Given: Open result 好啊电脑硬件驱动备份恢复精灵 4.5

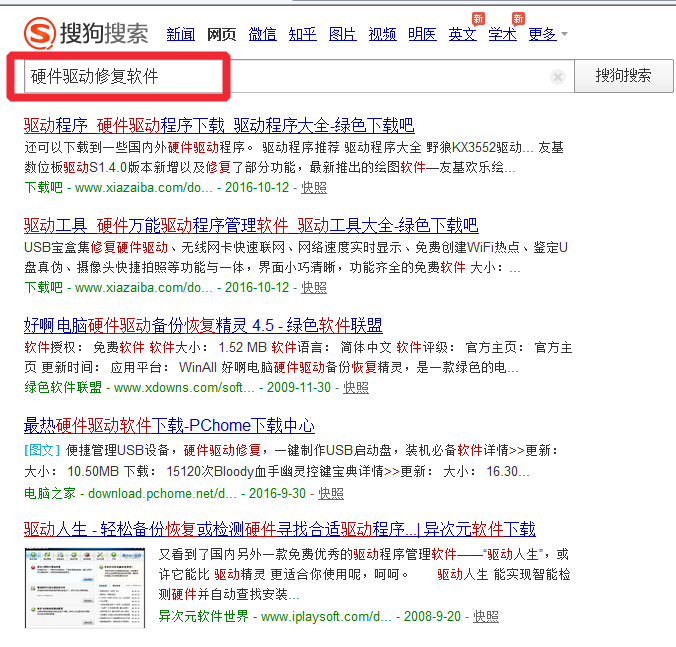Looking at the screenshot, I should [x=203, y=325].
